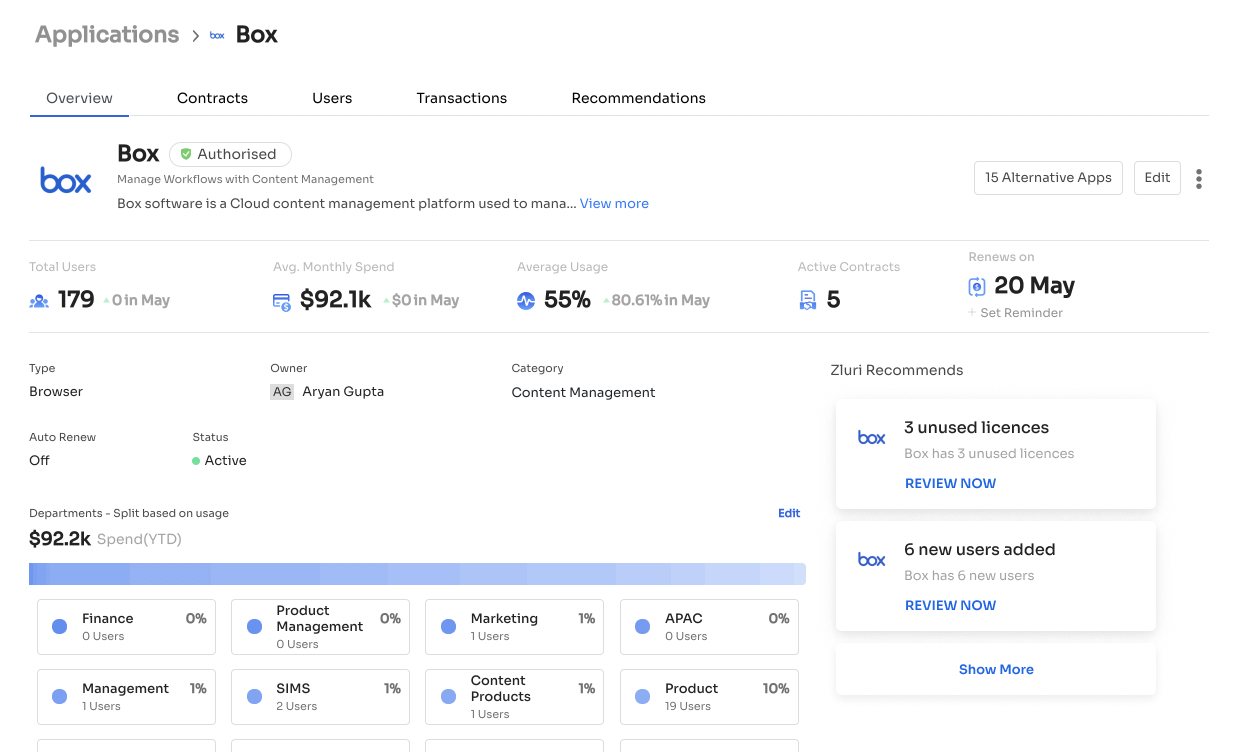Click the Browser type value
Image resolution: width=1239 pixels, height=752 pixels.
56,392
